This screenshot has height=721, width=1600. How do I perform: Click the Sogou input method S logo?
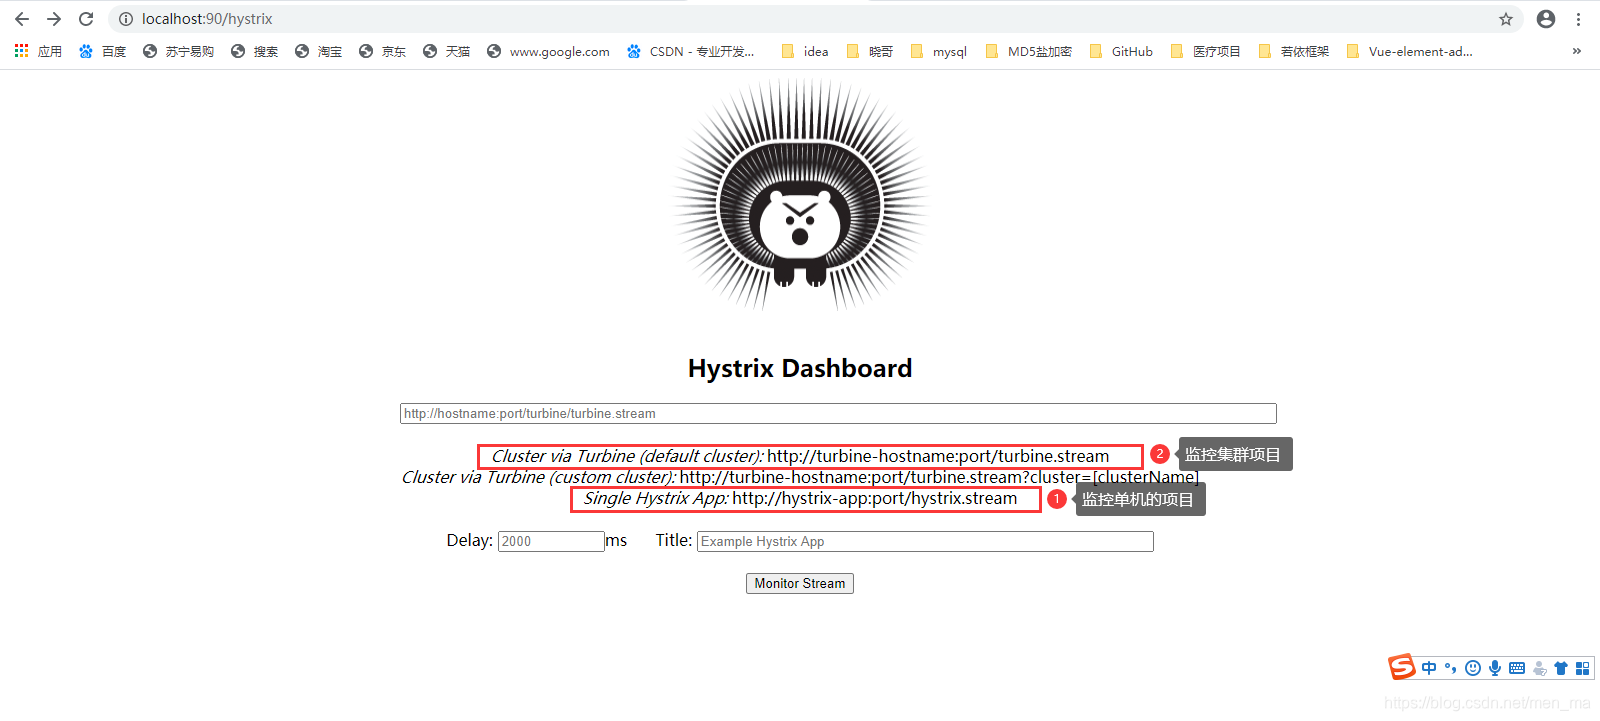point(1402,667)
